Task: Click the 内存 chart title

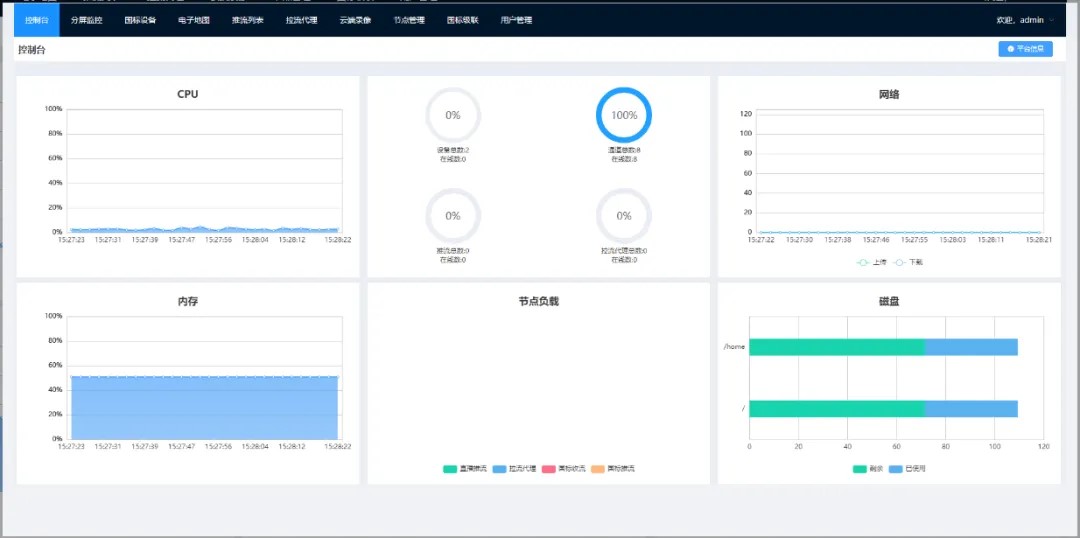Action: [x=187, y=302]
